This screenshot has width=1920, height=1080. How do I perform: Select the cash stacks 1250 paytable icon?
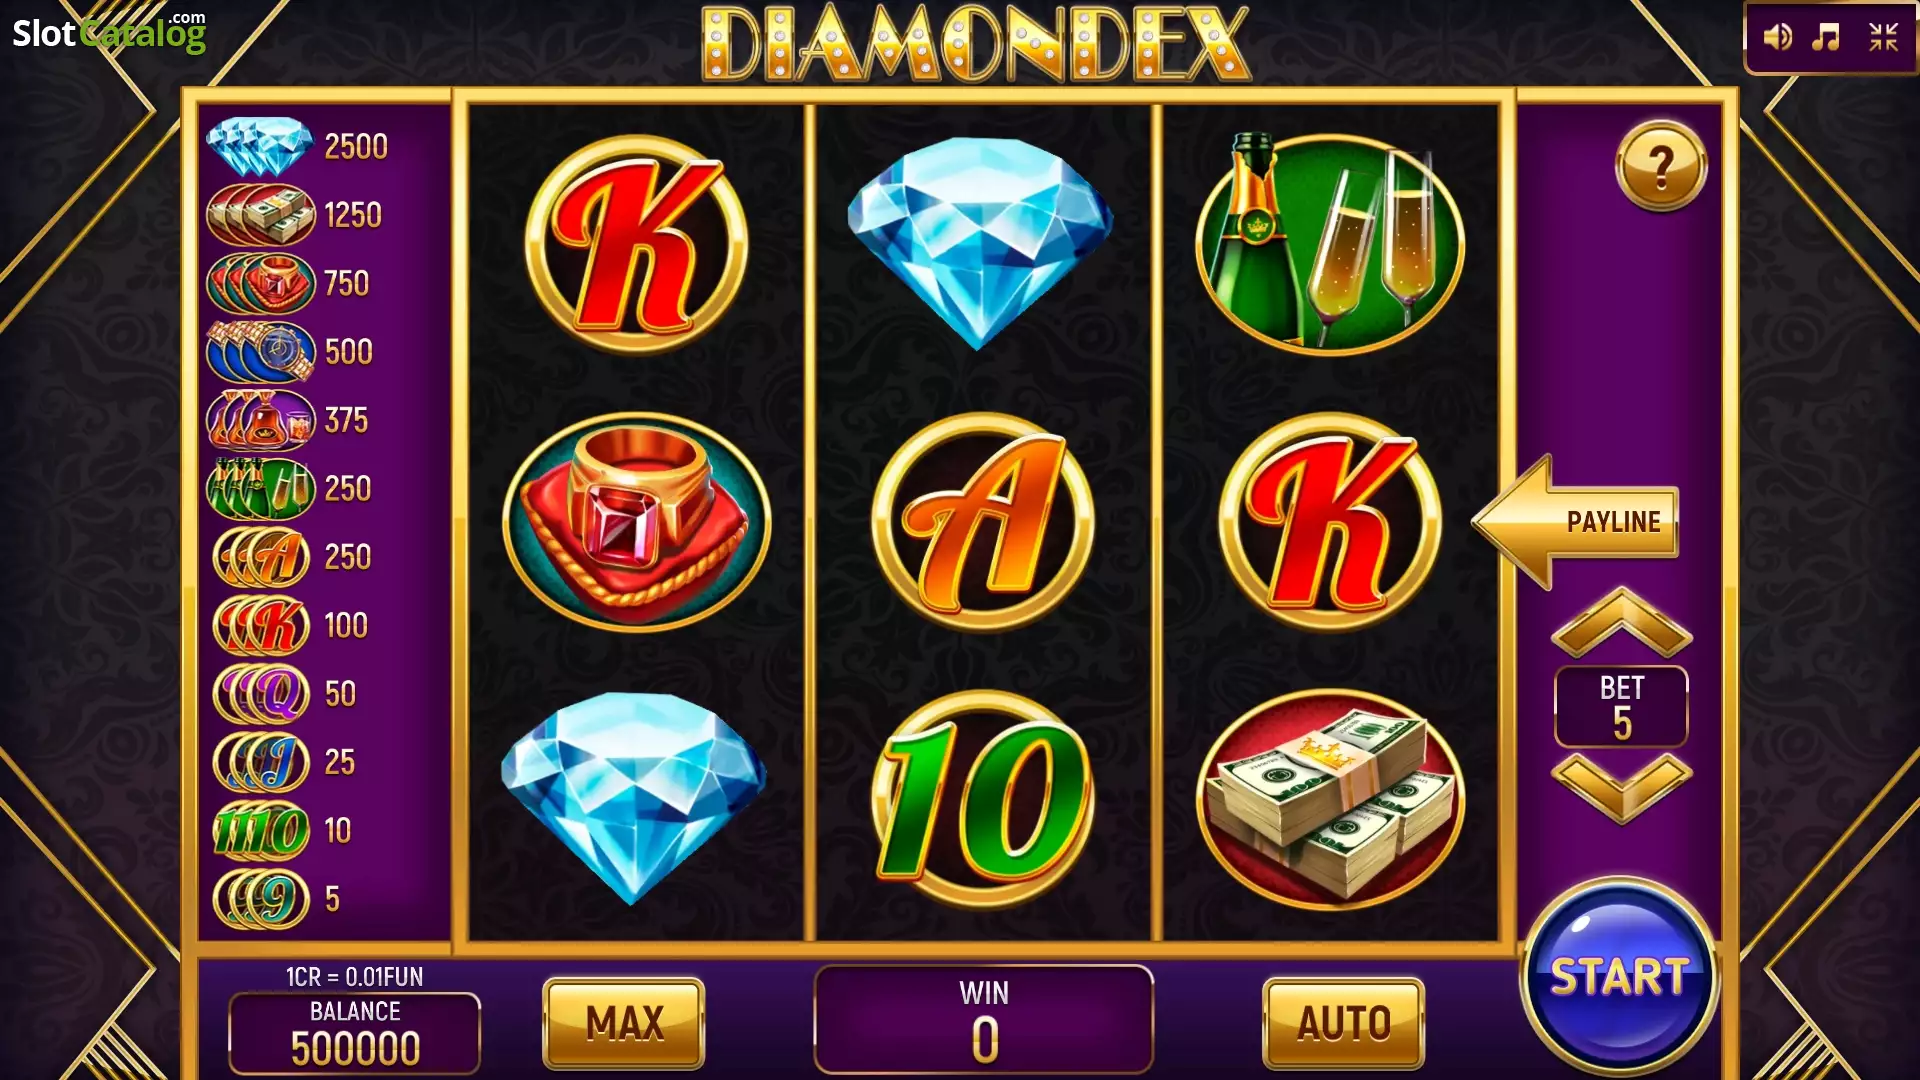[260, 214]
